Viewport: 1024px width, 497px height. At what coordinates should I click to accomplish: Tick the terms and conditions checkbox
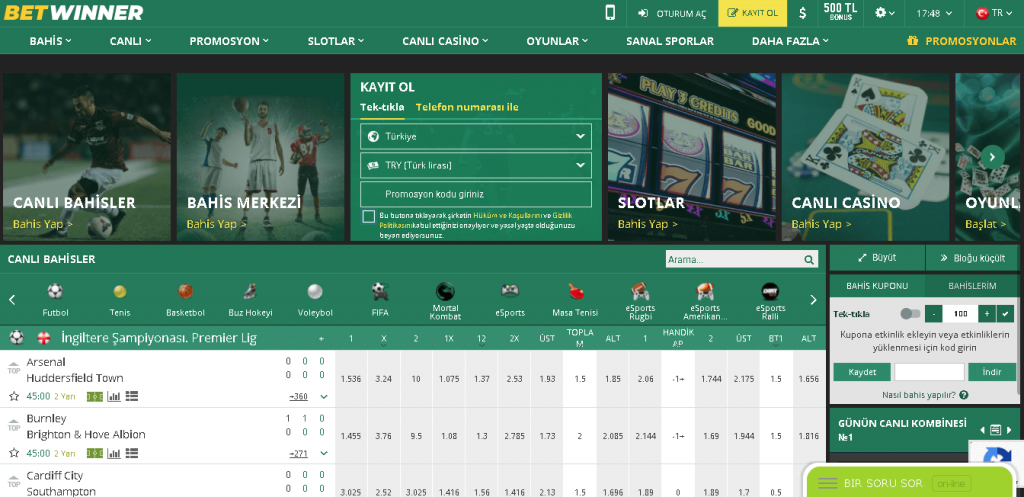pyautogui.click(x=368, y=217)
